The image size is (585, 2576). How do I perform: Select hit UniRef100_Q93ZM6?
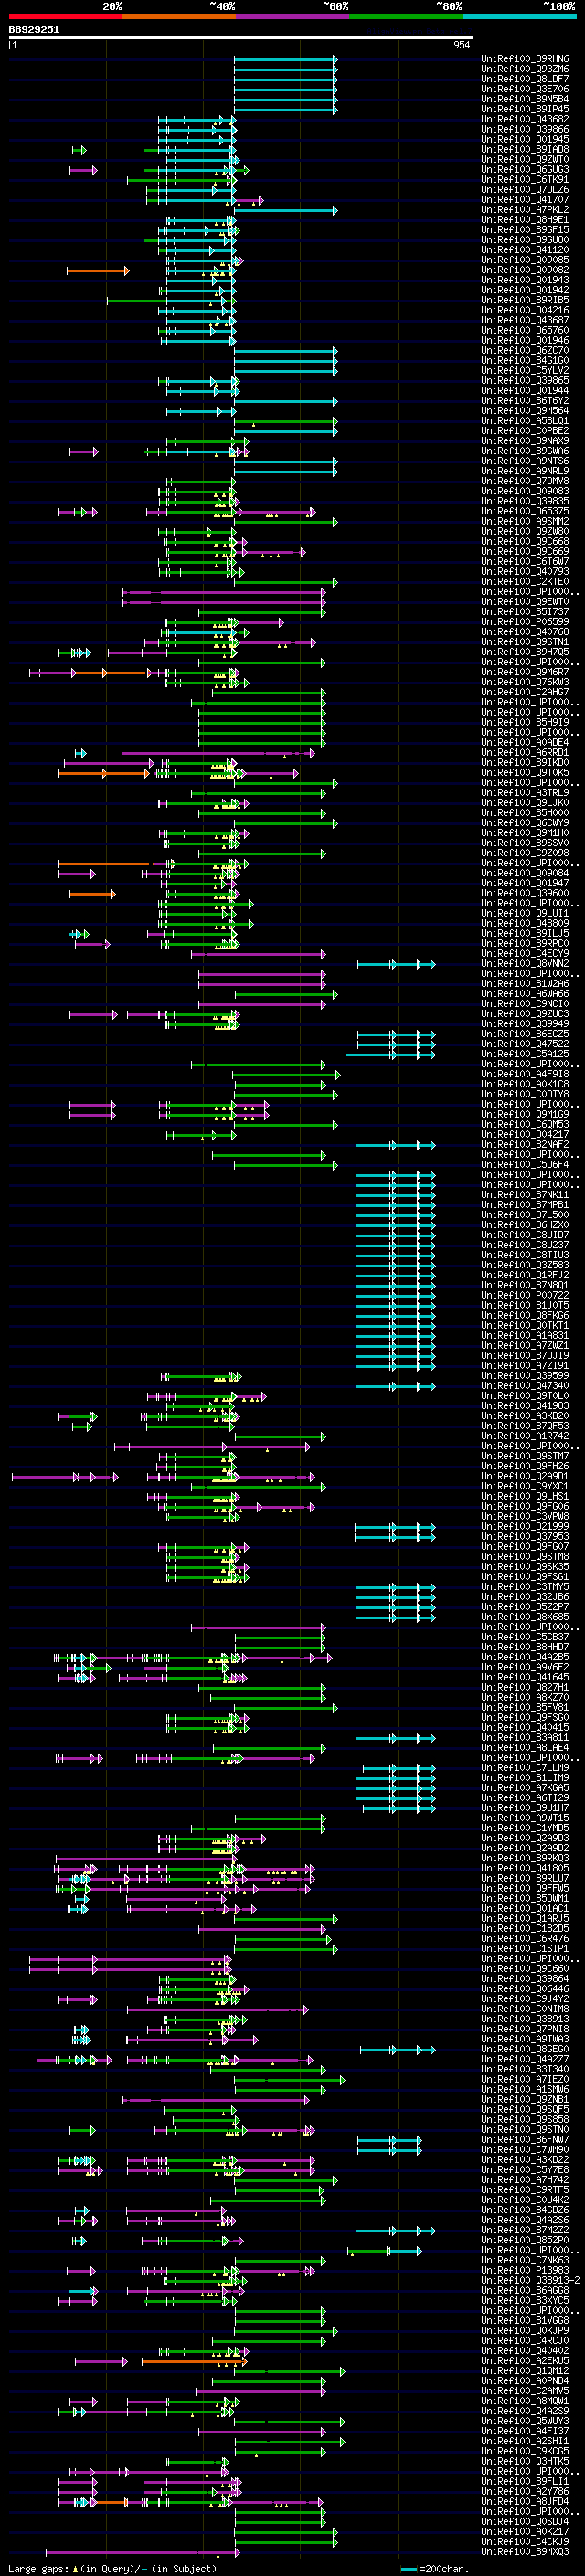point(525,69)
